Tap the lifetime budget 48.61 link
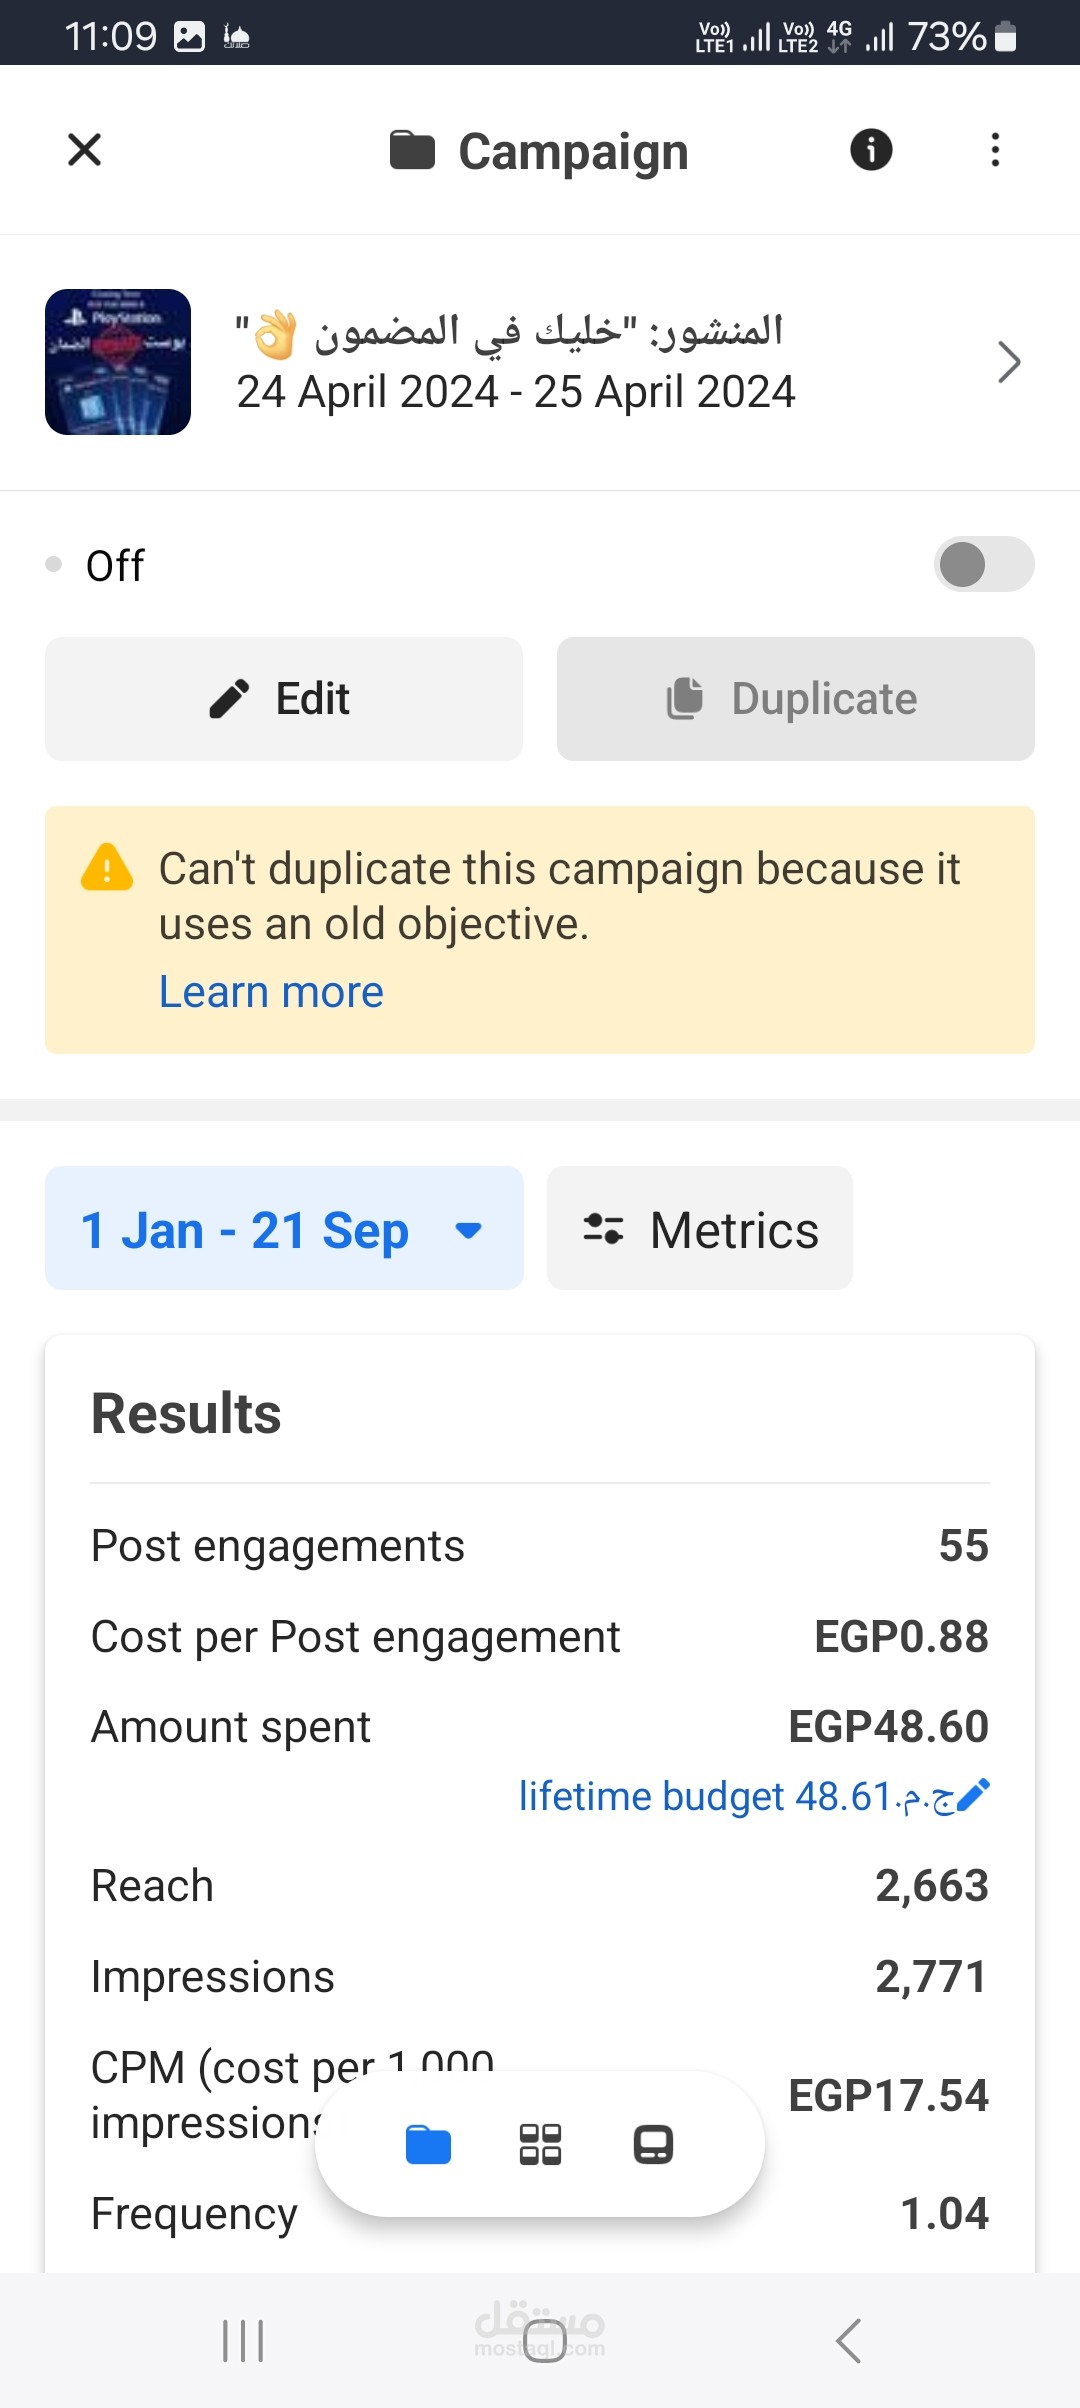 pyautogui.click(x=736, y=1796)
